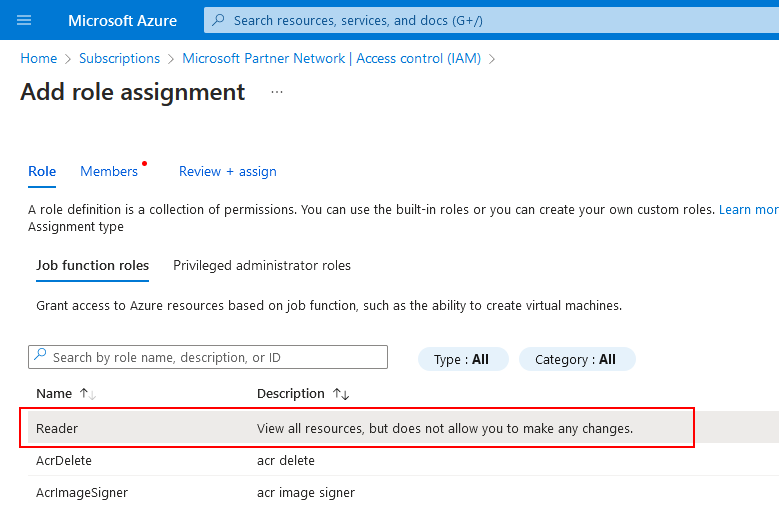
Task: Switch to the Members tab
Action: (109, 171)
